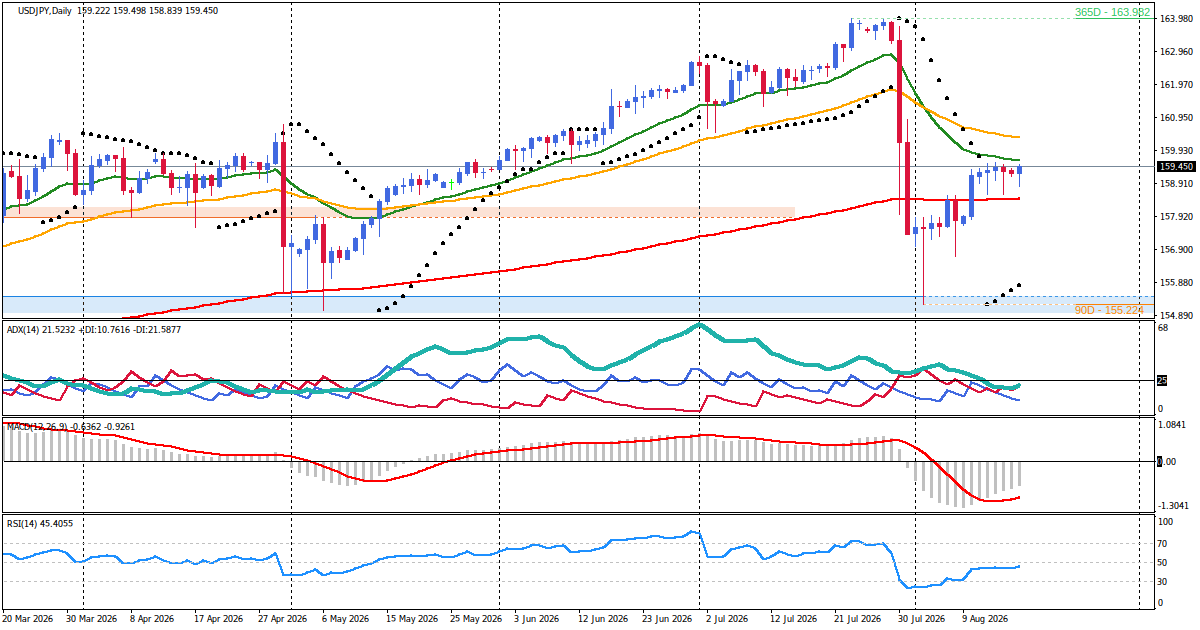Screen dimensions: 1200x630
Task: Click the 68 value on ADX scale
Action: pos(1163,327)
